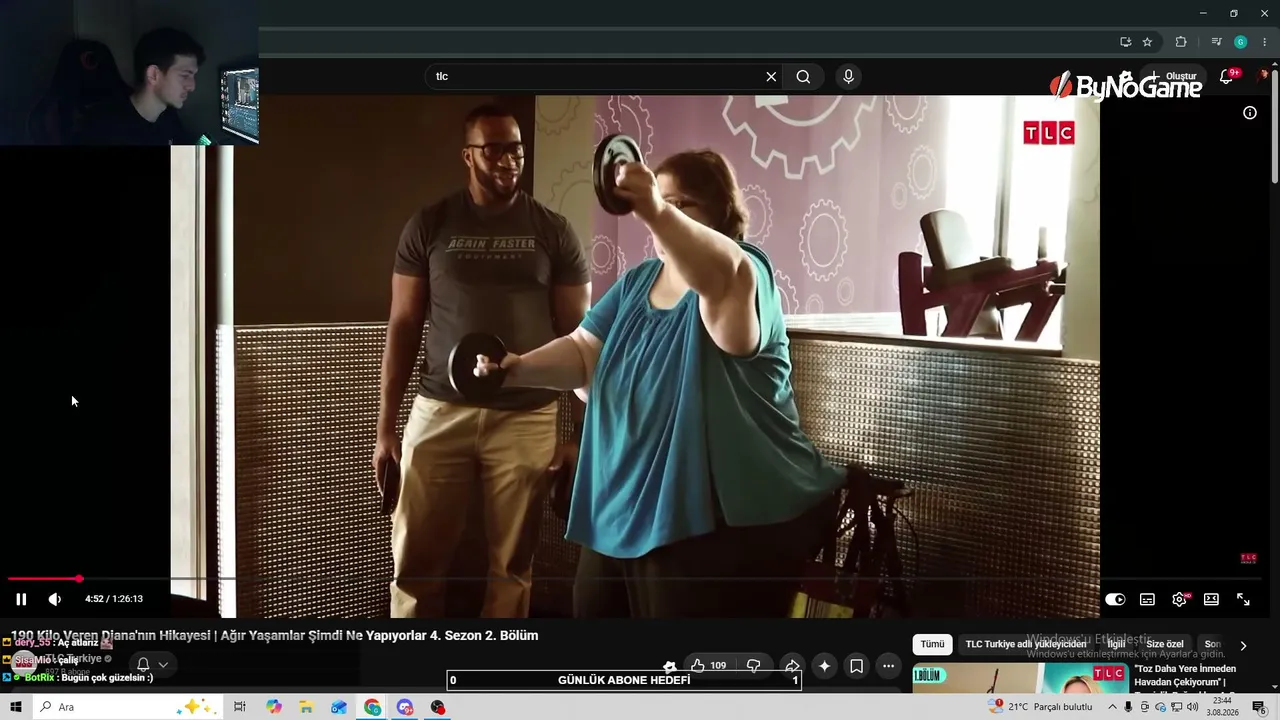
Task: Toggle the autoplay switch
Action: tap(1115, 599)
